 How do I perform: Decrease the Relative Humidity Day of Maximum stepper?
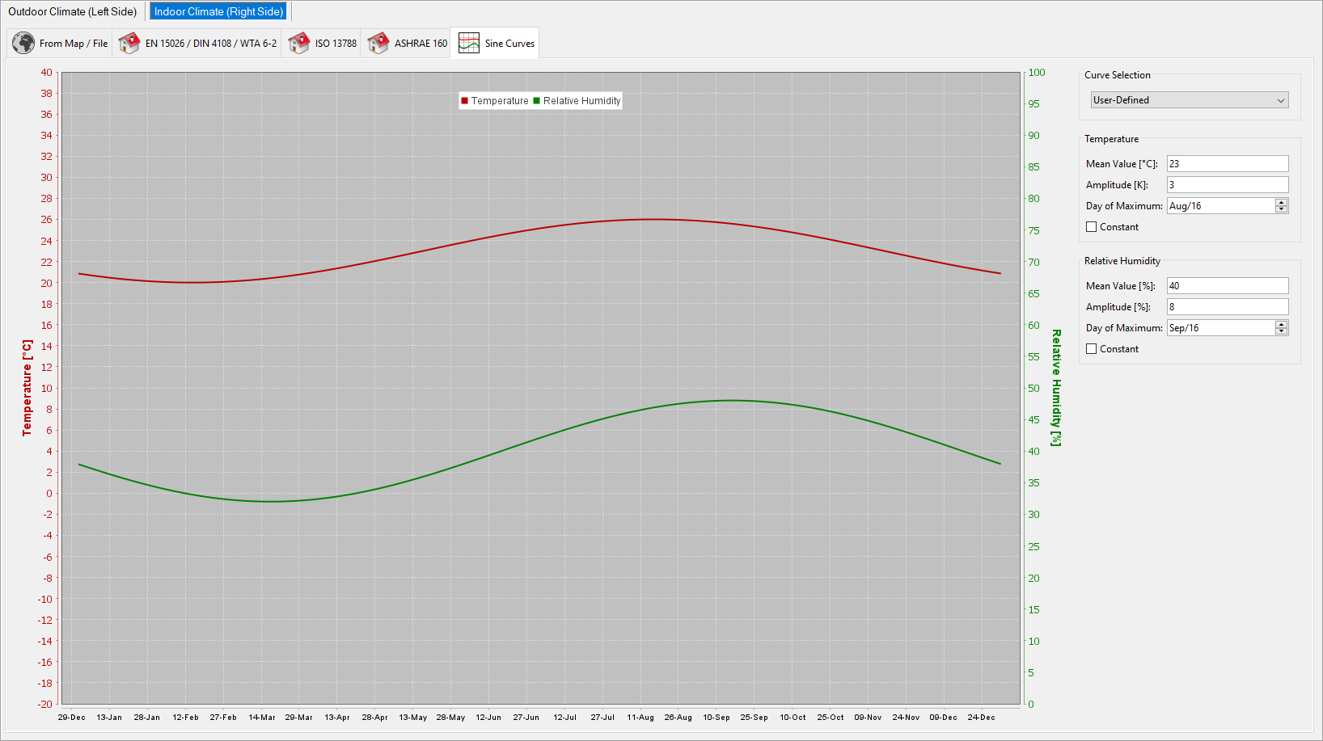point(1282,332)
